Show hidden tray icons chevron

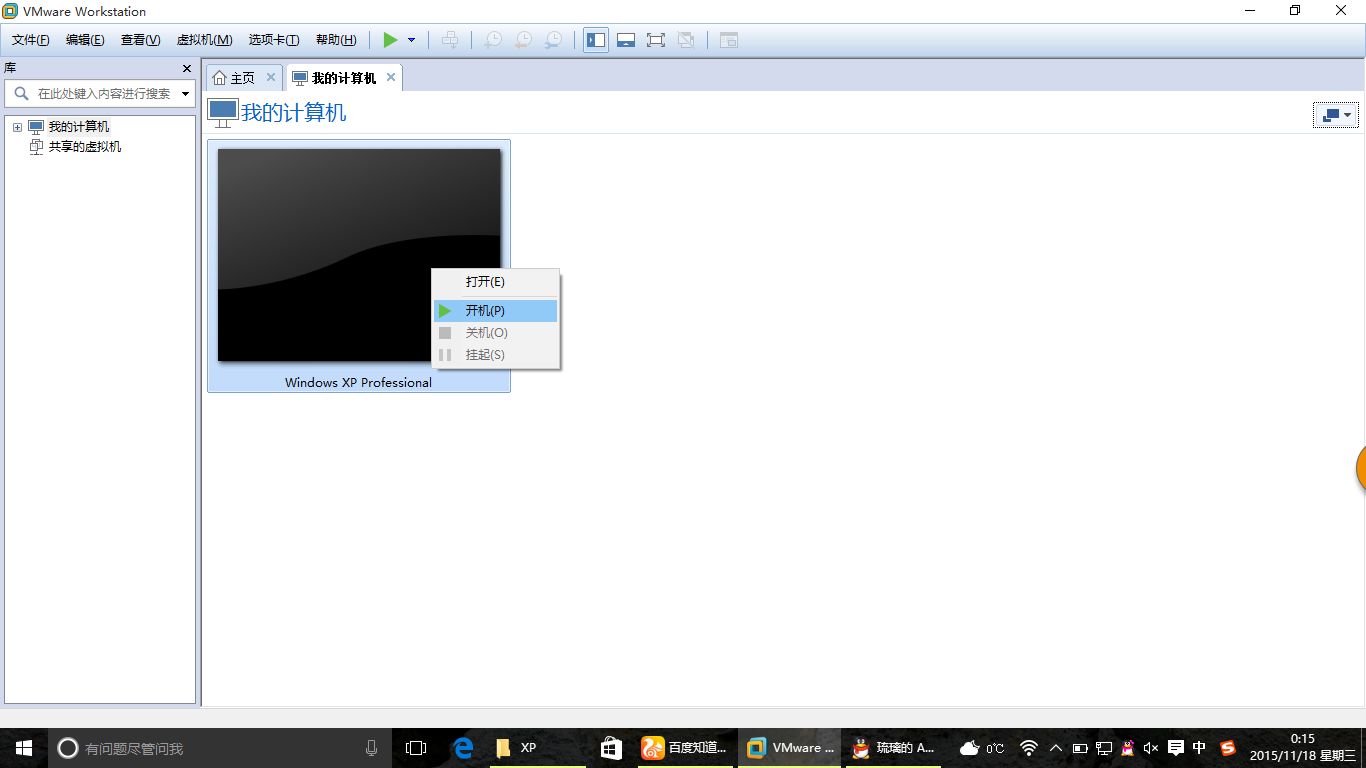[x=1055, y=748]
